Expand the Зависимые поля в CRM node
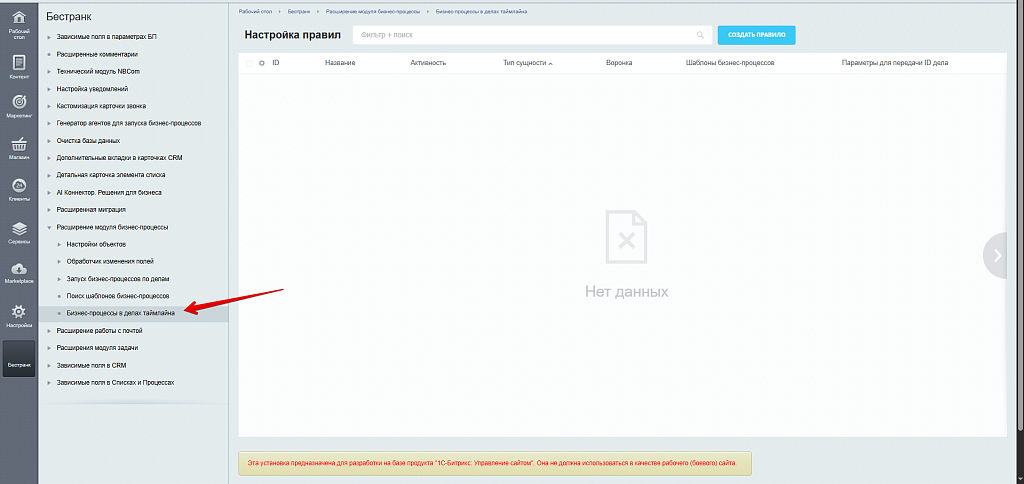1024x484 pixels. (x=50, y=365)
